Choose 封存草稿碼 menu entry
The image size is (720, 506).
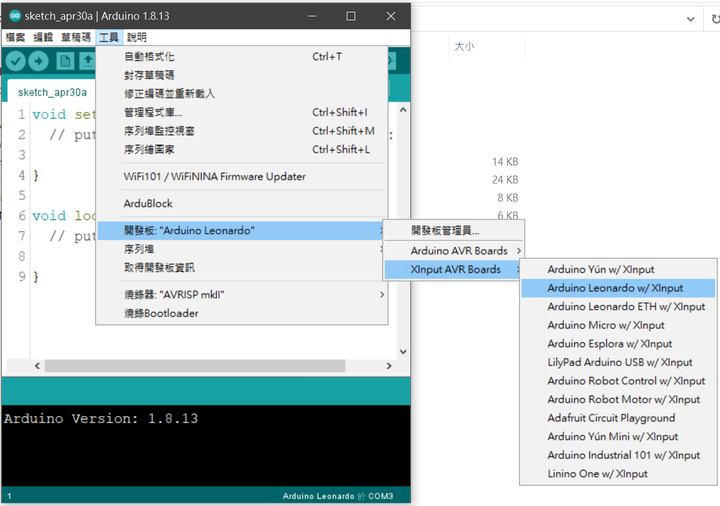click(x=242, y=75)
